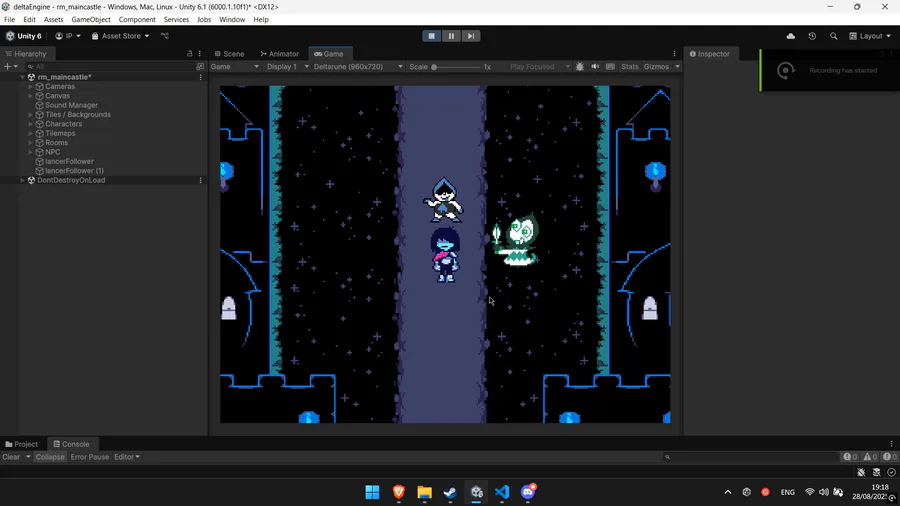Expand the Canvas object
Image resolution: width=900 pixels, height=506 pixels.
tap(30, 96)
